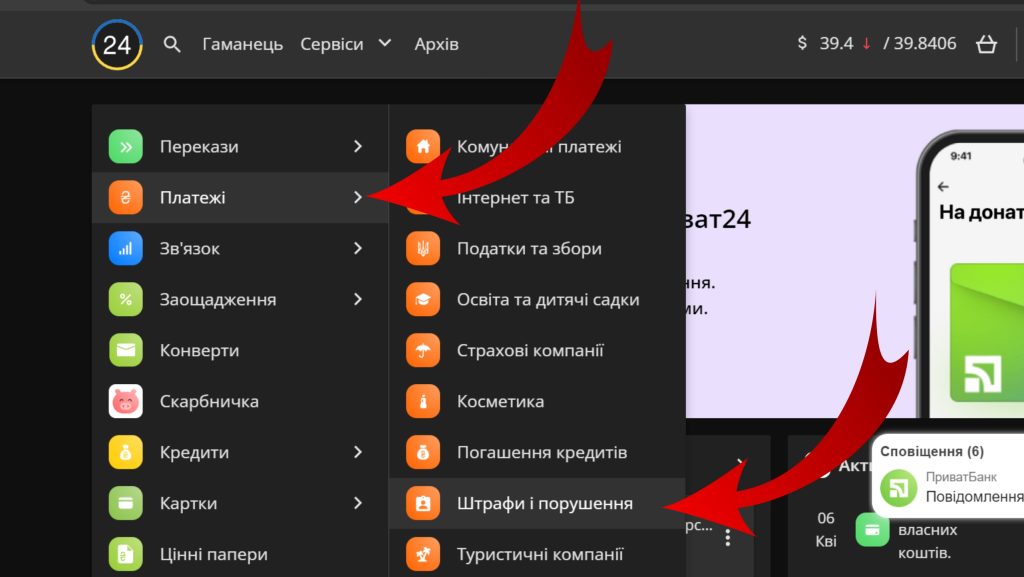Open the Архів link in header
The height and width of the screenshot is (577, 1024).
(436, 44)
